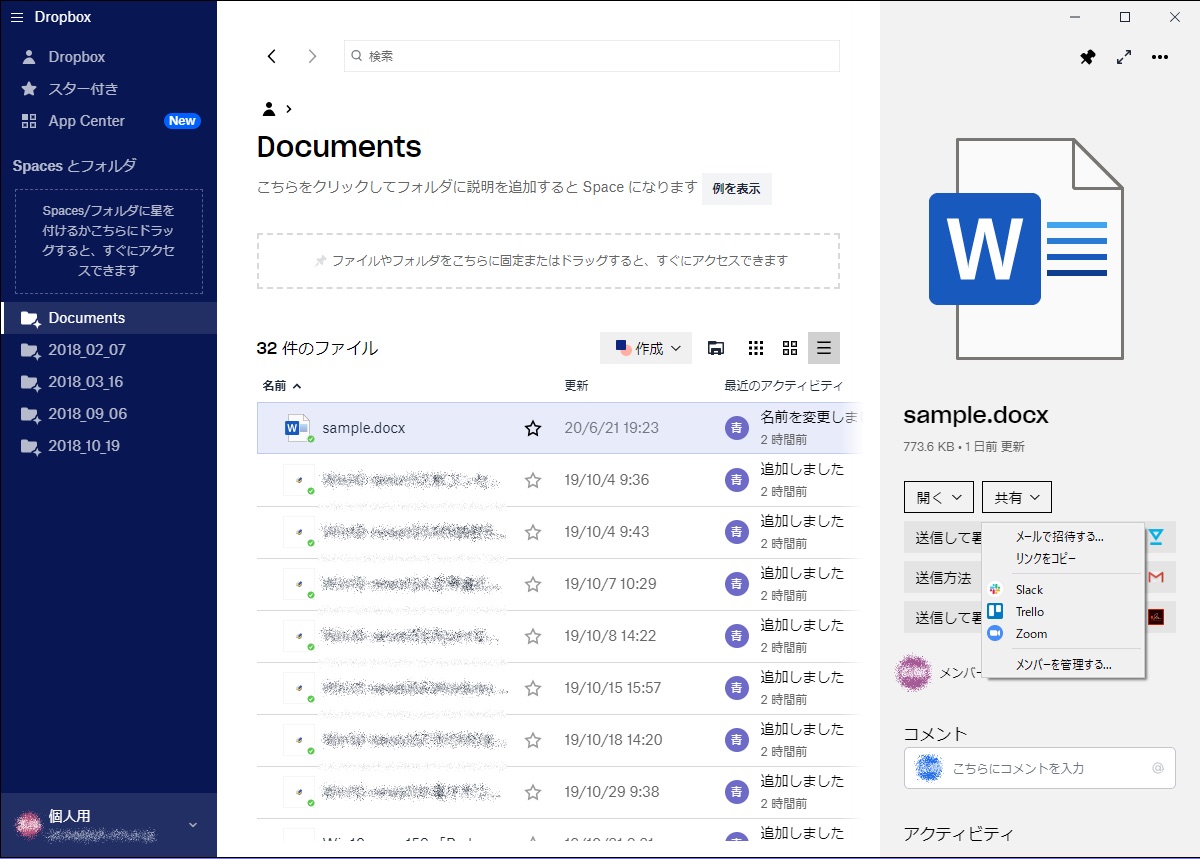Expand the preview with the diagonal arrows icon
The height and width of the screenshot is (859, 1200).
[x=1124, y=57]
